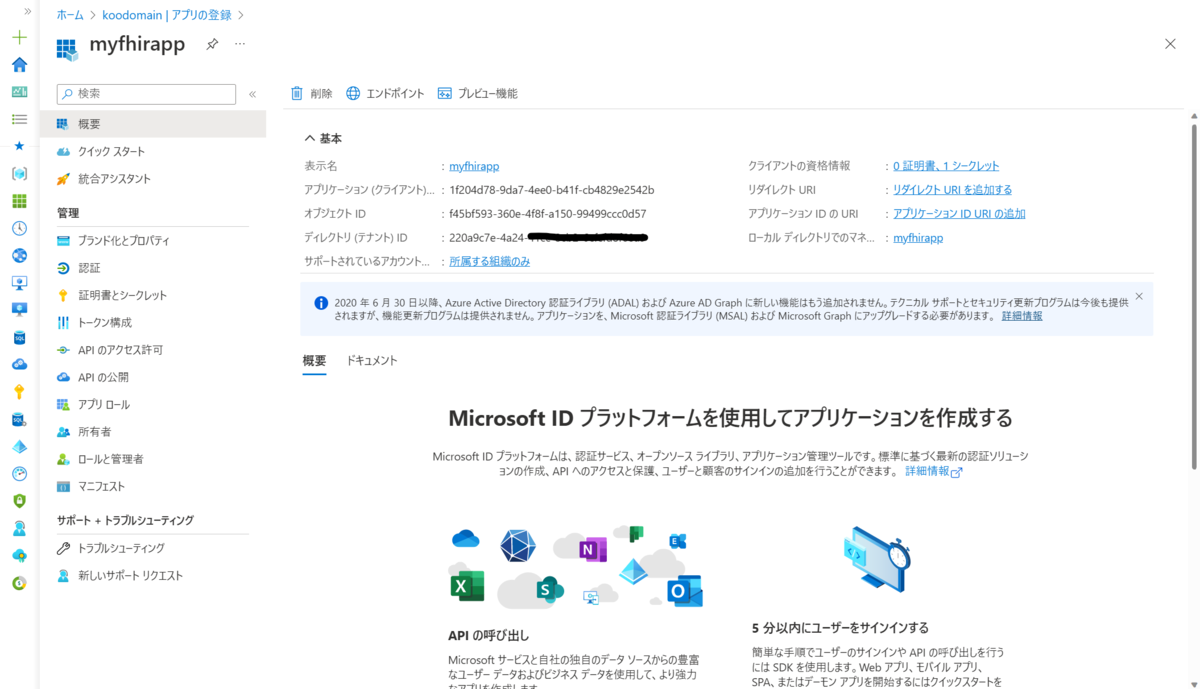Click the 5 分以内にユーザーをサインインする heading
1200x689 pixels.
(x=840, y=628)
